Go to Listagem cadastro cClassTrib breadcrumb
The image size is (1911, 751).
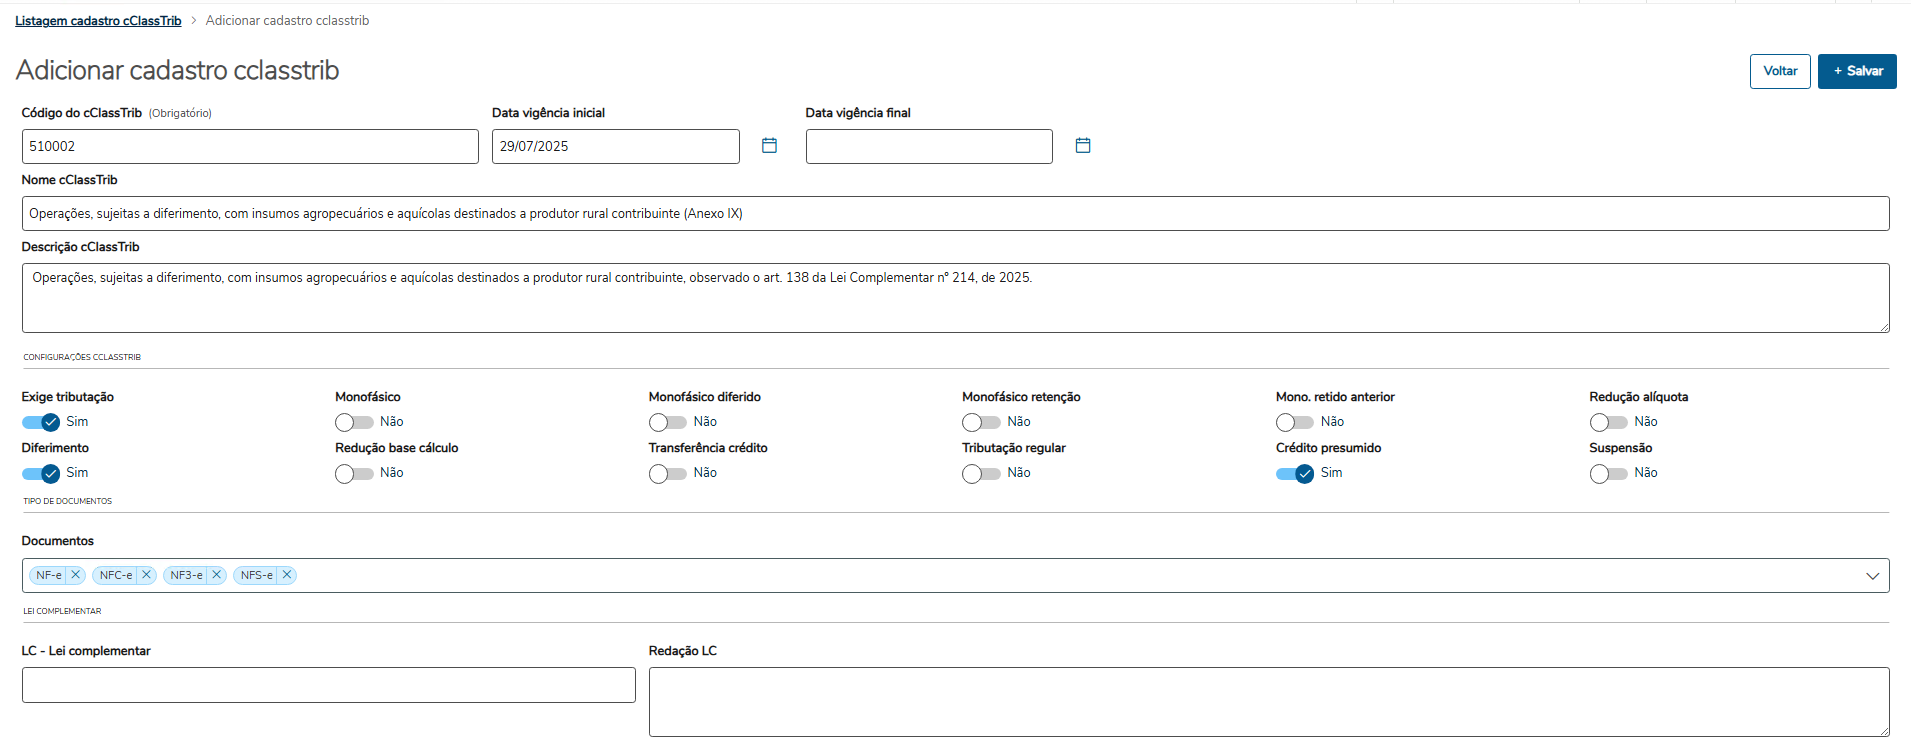[98, 21]
